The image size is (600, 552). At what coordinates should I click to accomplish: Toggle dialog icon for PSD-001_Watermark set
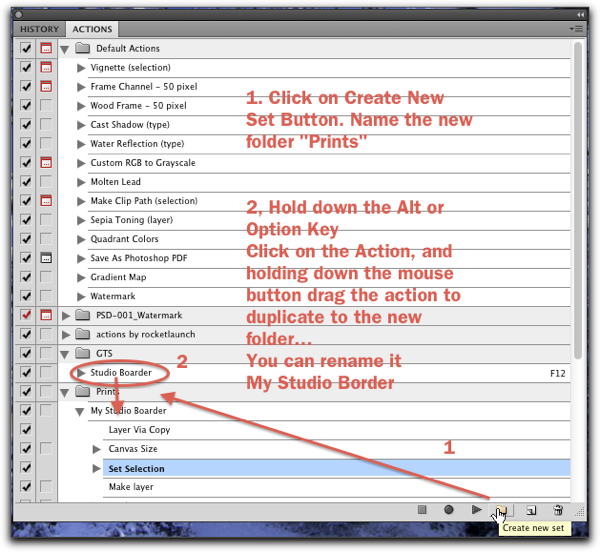[x=46, y=315]
